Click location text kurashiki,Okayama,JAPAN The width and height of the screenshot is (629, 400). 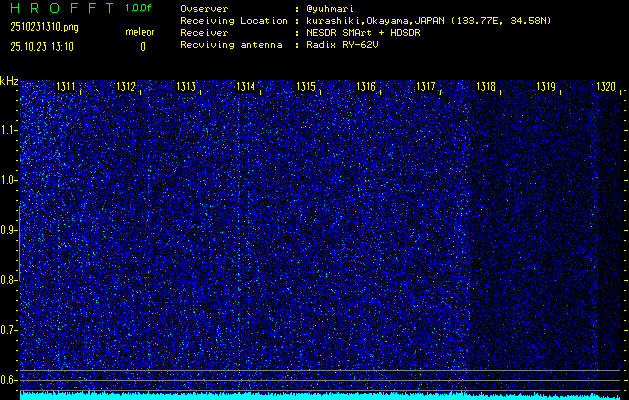click(x=375, y=21)
